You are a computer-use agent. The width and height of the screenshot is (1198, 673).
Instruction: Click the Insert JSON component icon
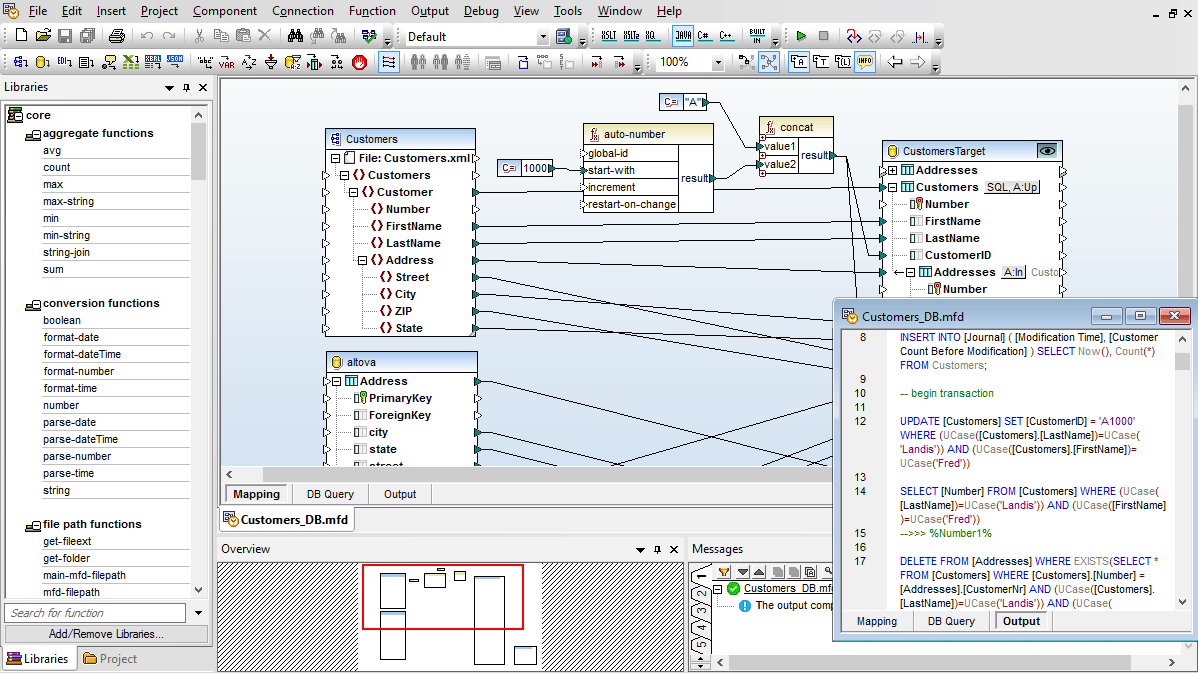174,62
